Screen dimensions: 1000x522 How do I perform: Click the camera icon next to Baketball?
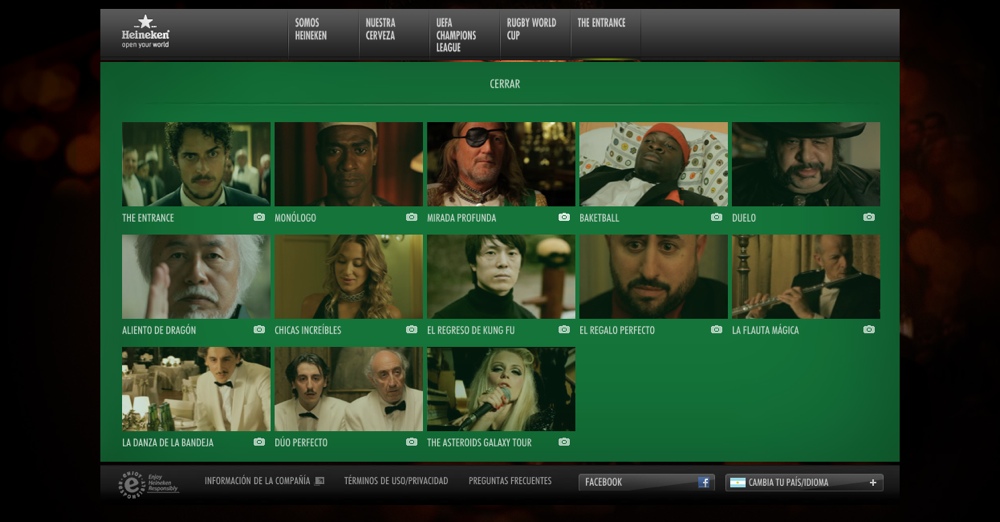point(716,217)
